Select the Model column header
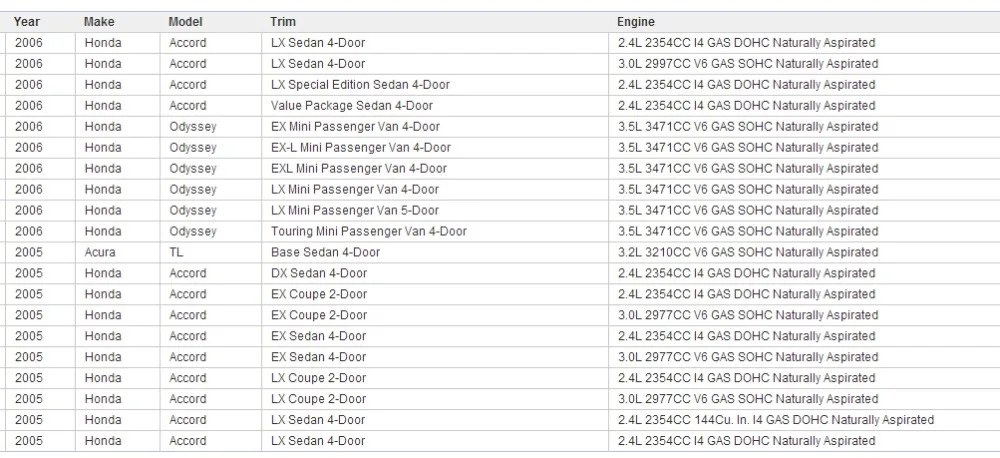1000x458 pixels. click(x=185, y=22)
